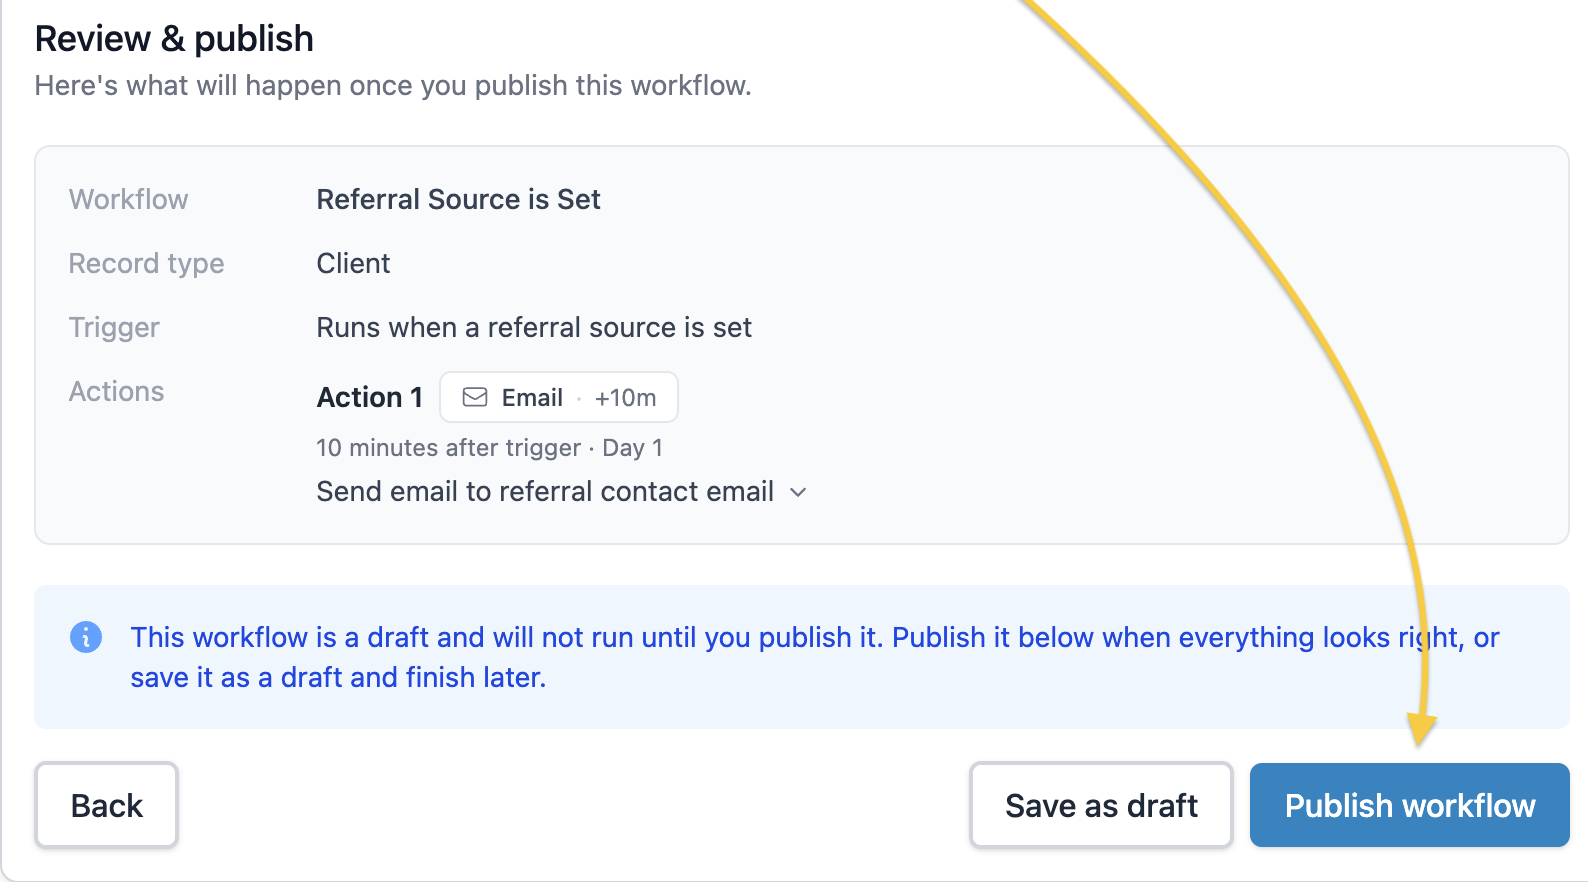Click the Workflow row label
1588x882 pixels.
point(128,199)
